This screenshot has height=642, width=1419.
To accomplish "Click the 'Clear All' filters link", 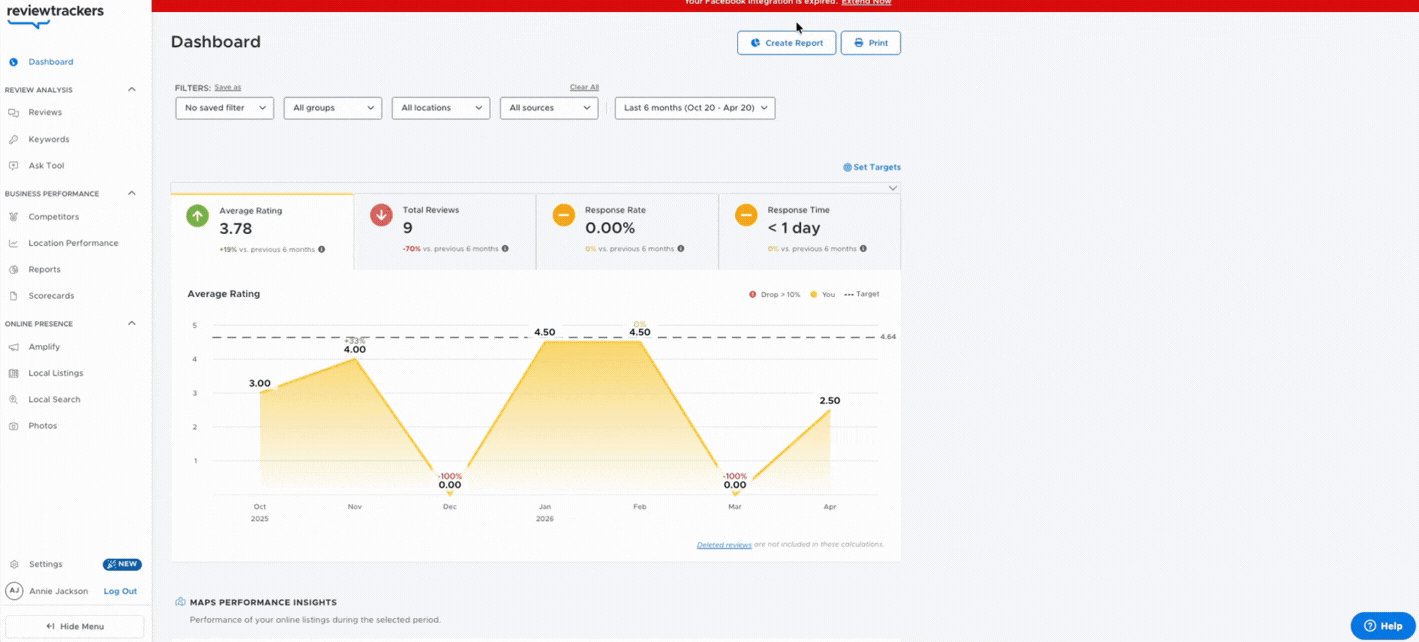I will click(584, 87).
